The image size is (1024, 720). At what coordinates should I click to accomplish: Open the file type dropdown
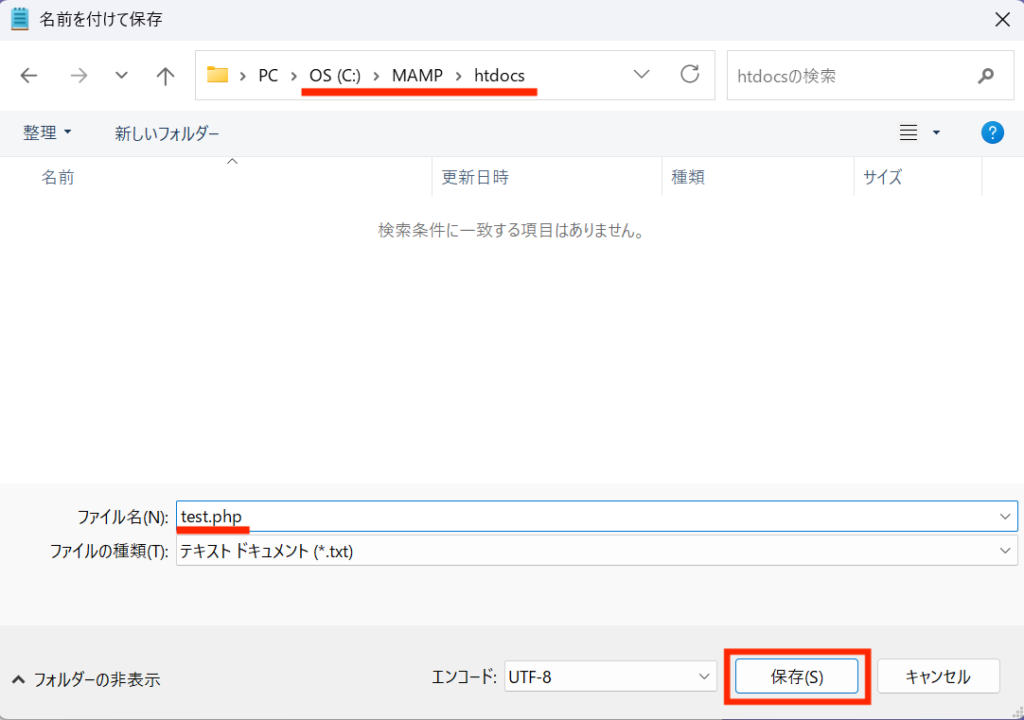pyautogui.click(x=1004, y=551)
